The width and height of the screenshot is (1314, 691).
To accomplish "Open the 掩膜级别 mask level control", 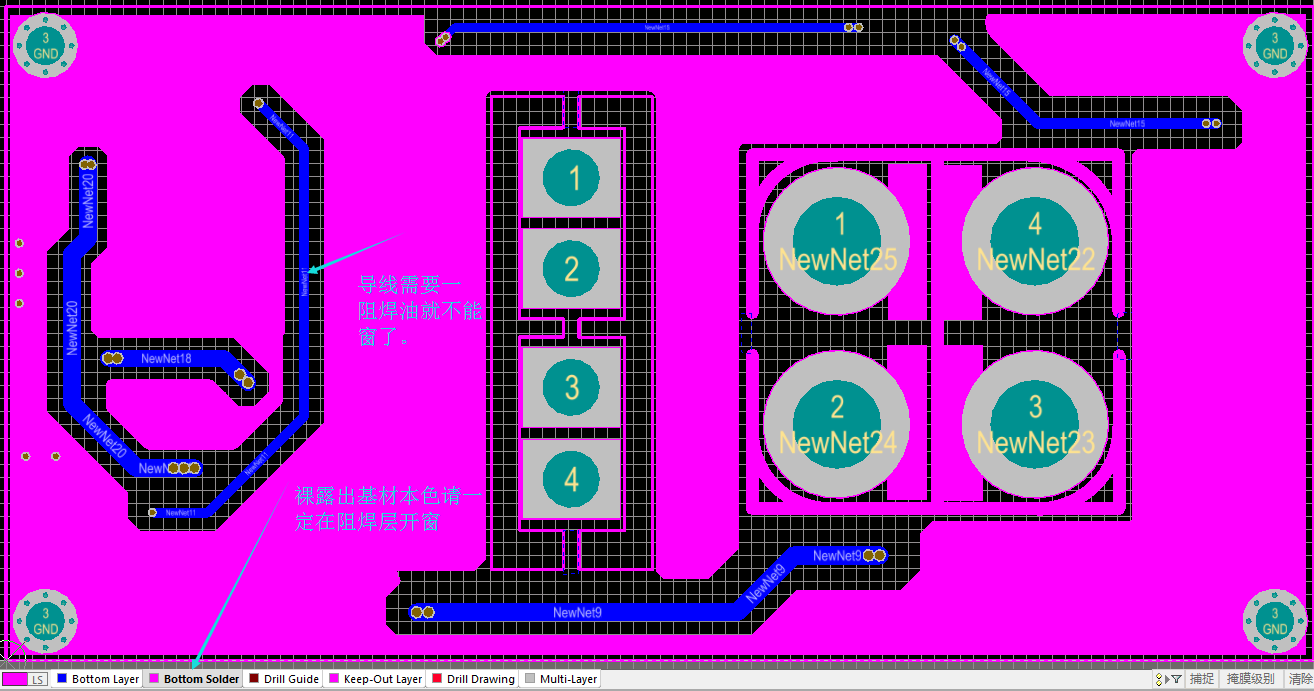I will click(1250, 679).
